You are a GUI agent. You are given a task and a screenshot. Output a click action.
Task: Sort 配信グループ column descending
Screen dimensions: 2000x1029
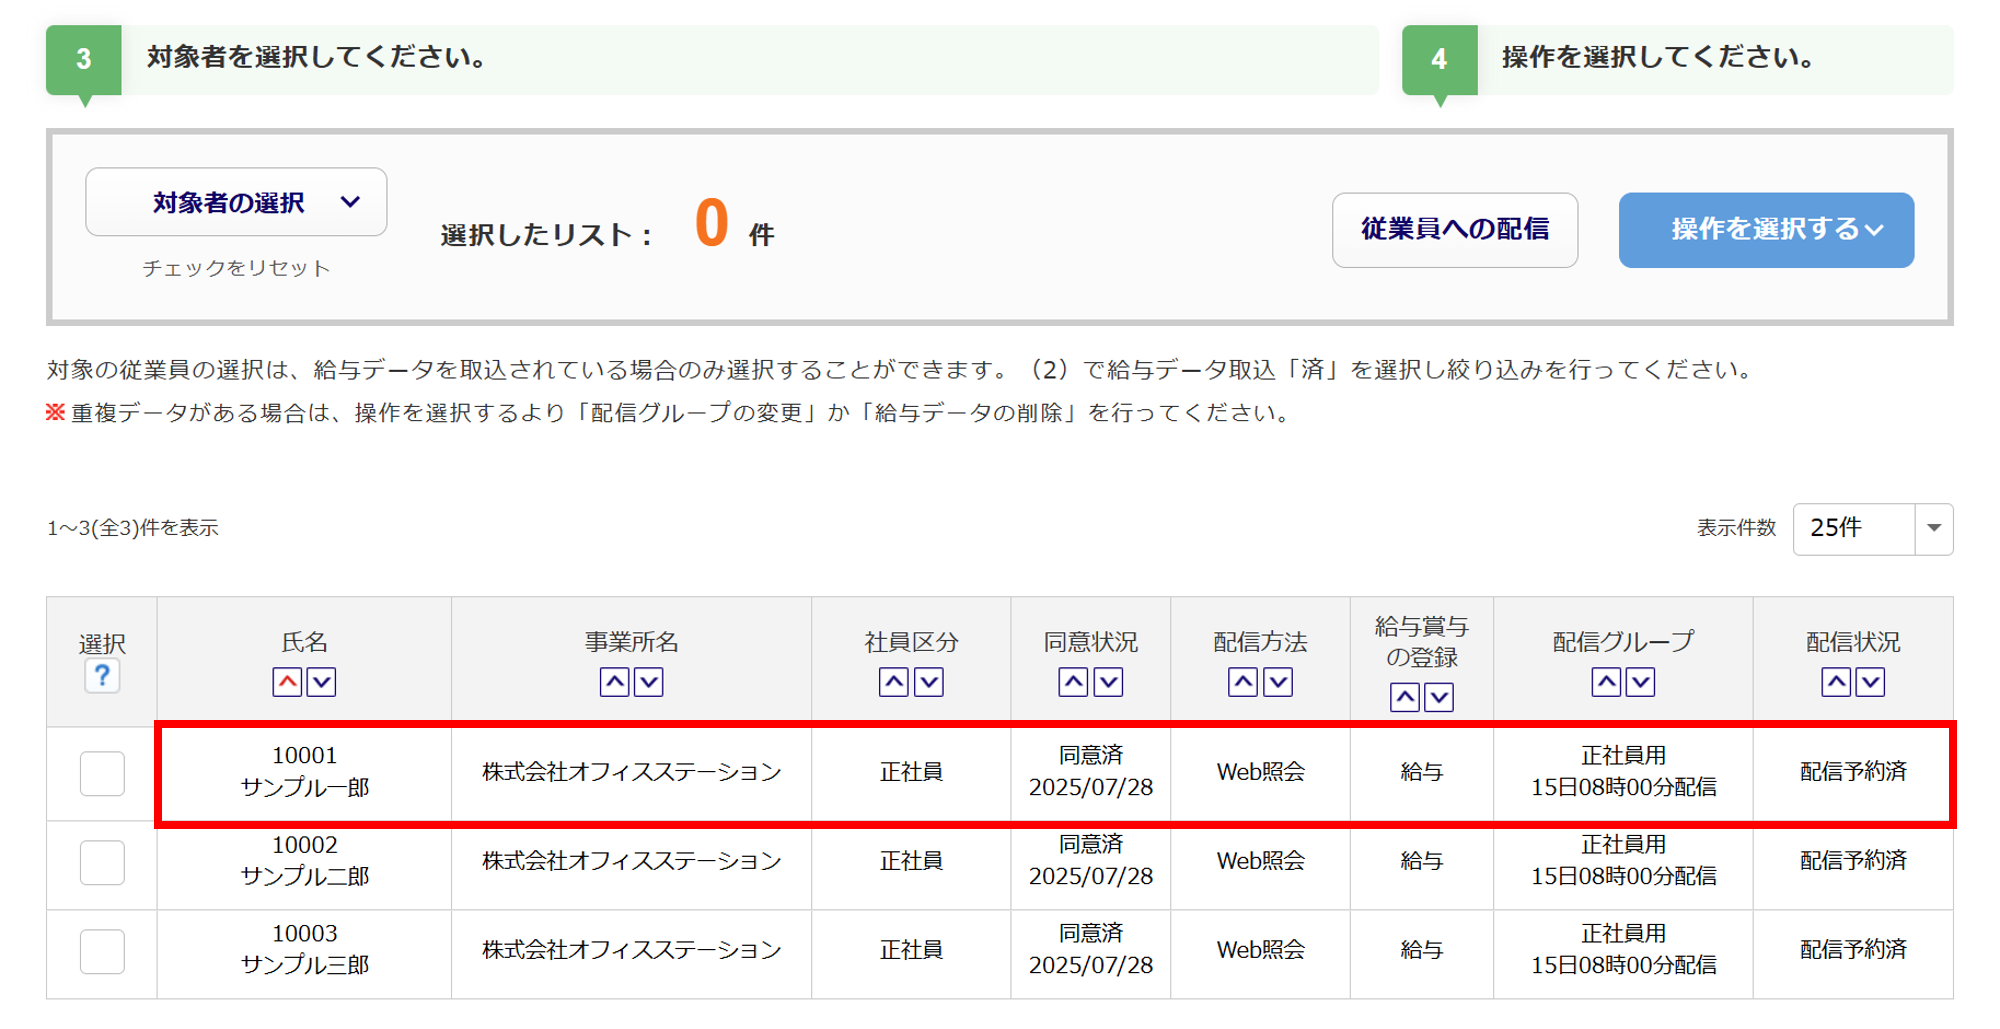tap(1640, 682)
